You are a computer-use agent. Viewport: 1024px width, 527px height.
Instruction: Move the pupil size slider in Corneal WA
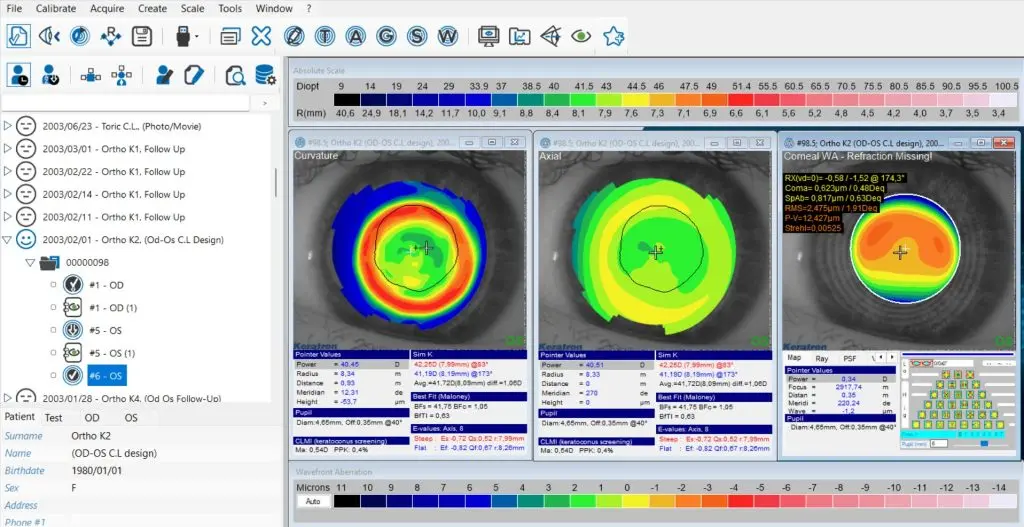coord(984,443)
